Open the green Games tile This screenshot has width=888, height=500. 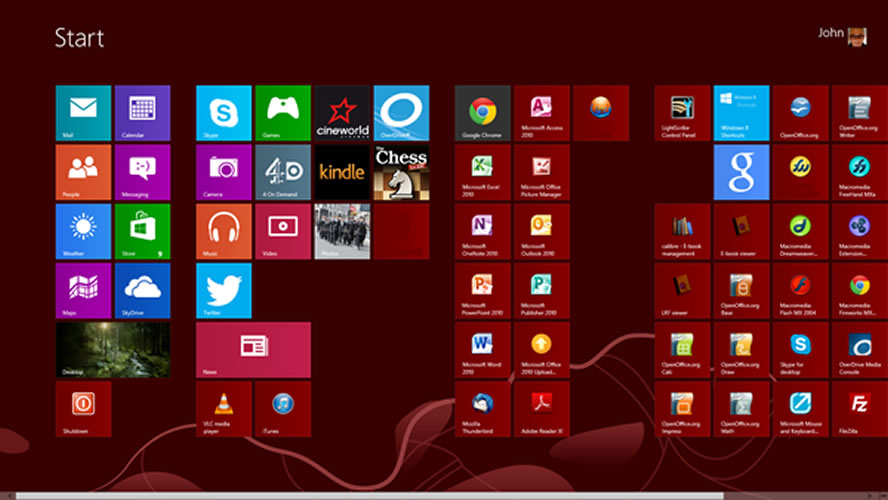coord(283,113)
